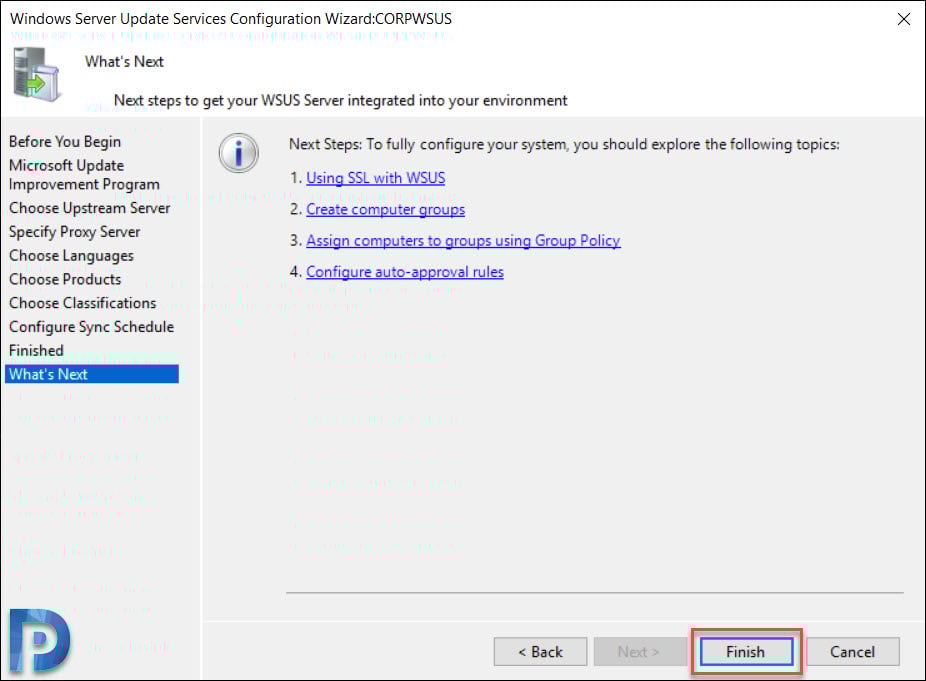Select the Configure Sync Schedule step
This screenshot has height=681, width=926.
[x=92, y=327]
